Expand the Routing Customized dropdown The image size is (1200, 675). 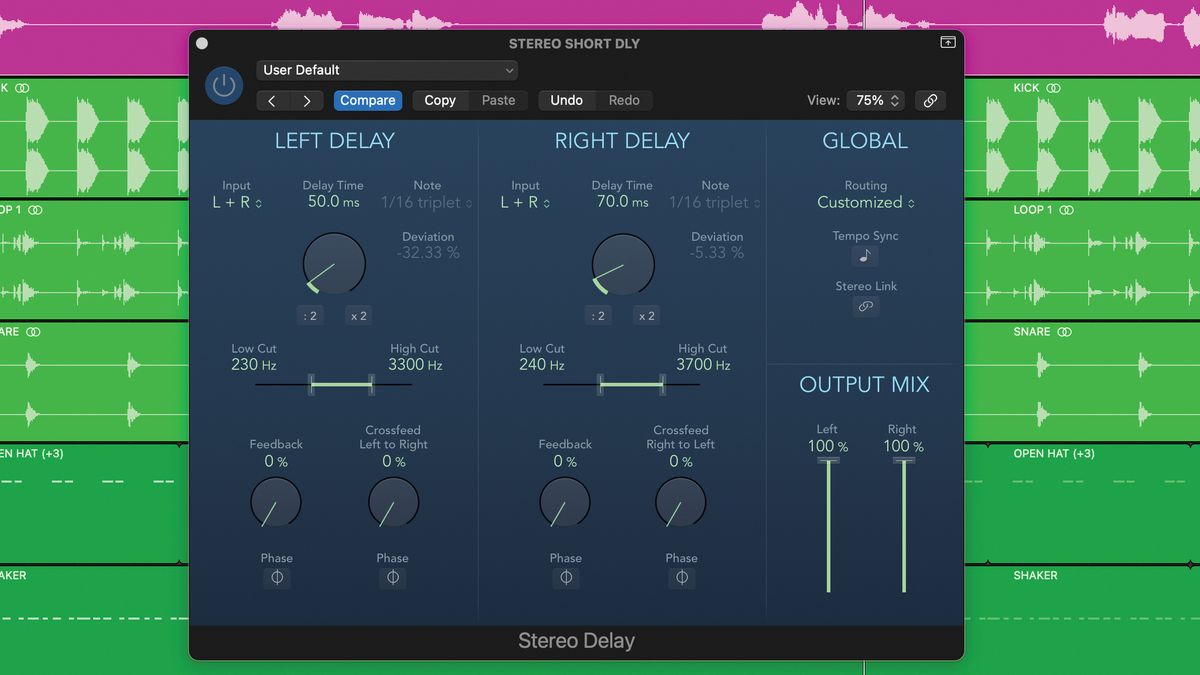[865, 202]
